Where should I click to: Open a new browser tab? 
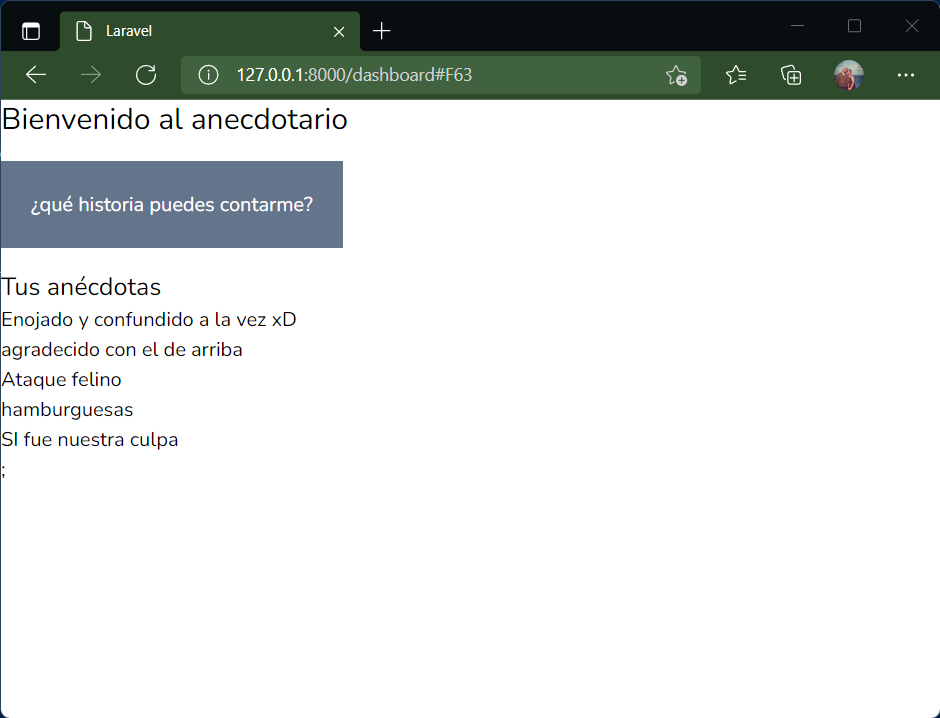tap(381, 31)
